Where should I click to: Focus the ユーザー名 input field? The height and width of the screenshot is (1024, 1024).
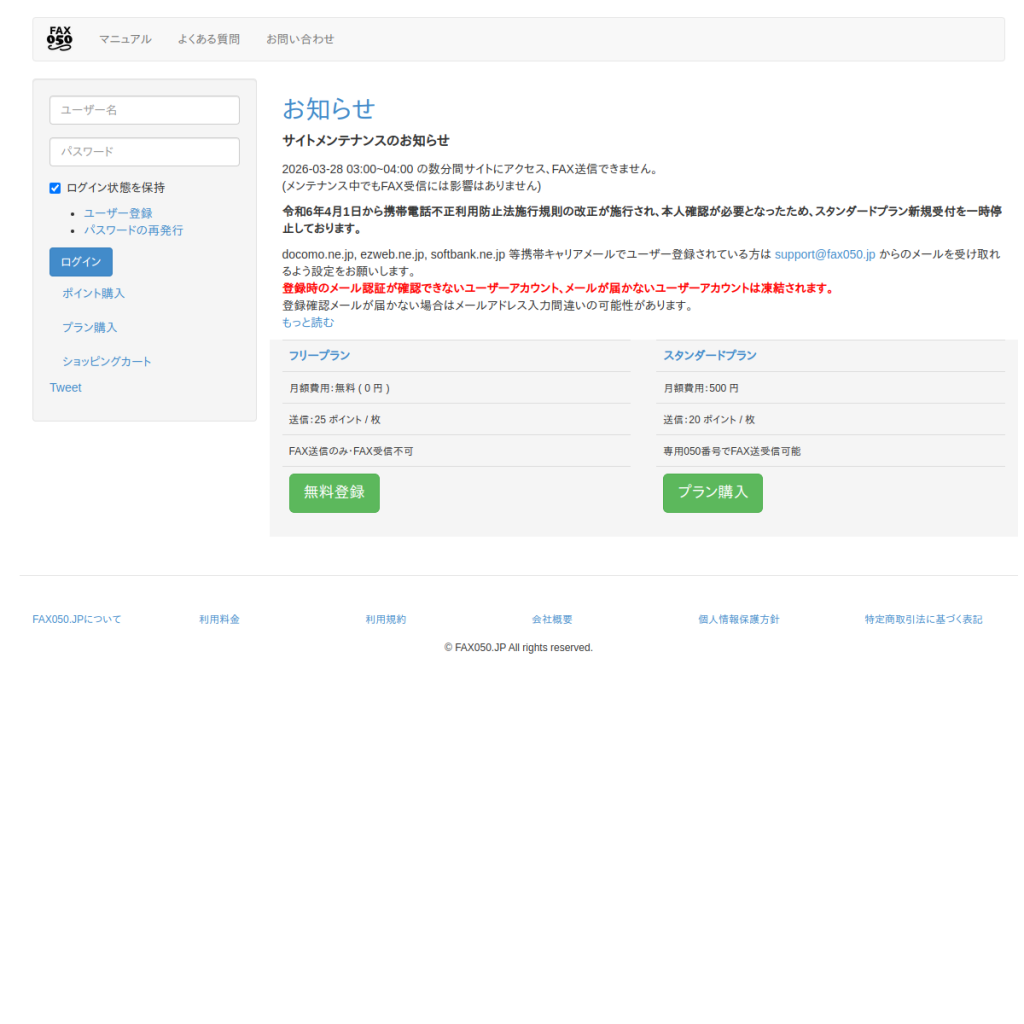(x=144, y=110)
